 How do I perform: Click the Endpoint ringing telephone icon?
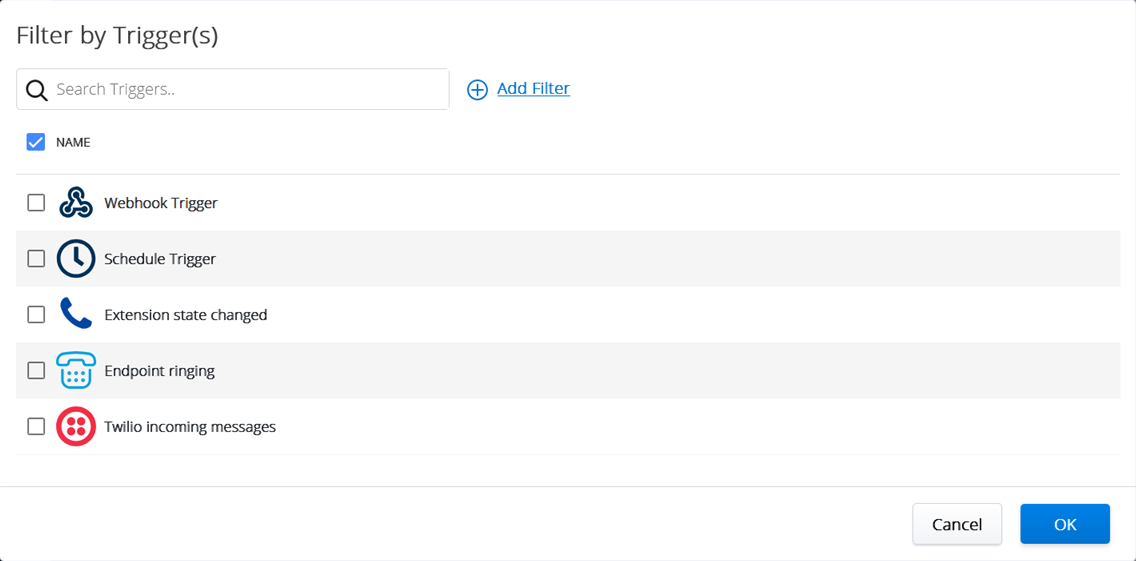(76, 371)
